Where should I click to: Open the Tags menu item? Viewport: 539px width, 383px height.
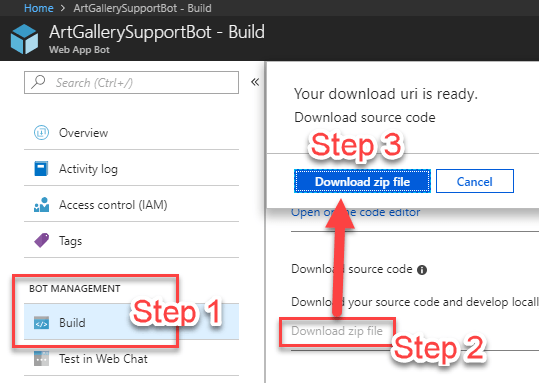pos(131,241)
